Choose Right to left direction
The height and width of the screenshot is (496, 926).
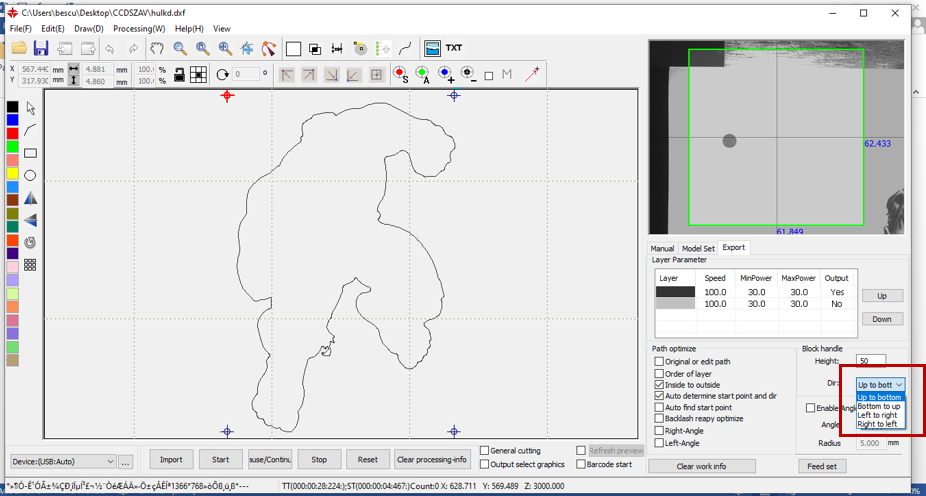(879, 424)
